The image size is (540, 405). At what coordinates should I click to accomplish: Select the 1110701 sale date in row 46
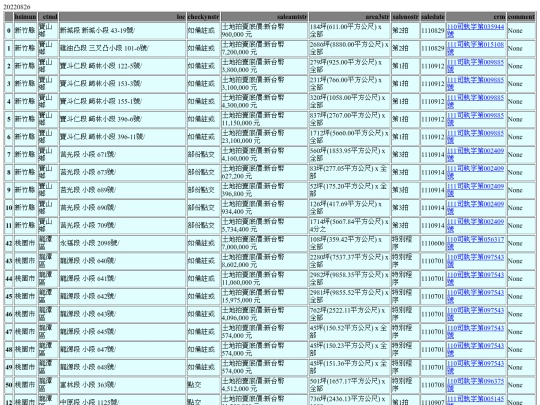click(x=433, y=314)
